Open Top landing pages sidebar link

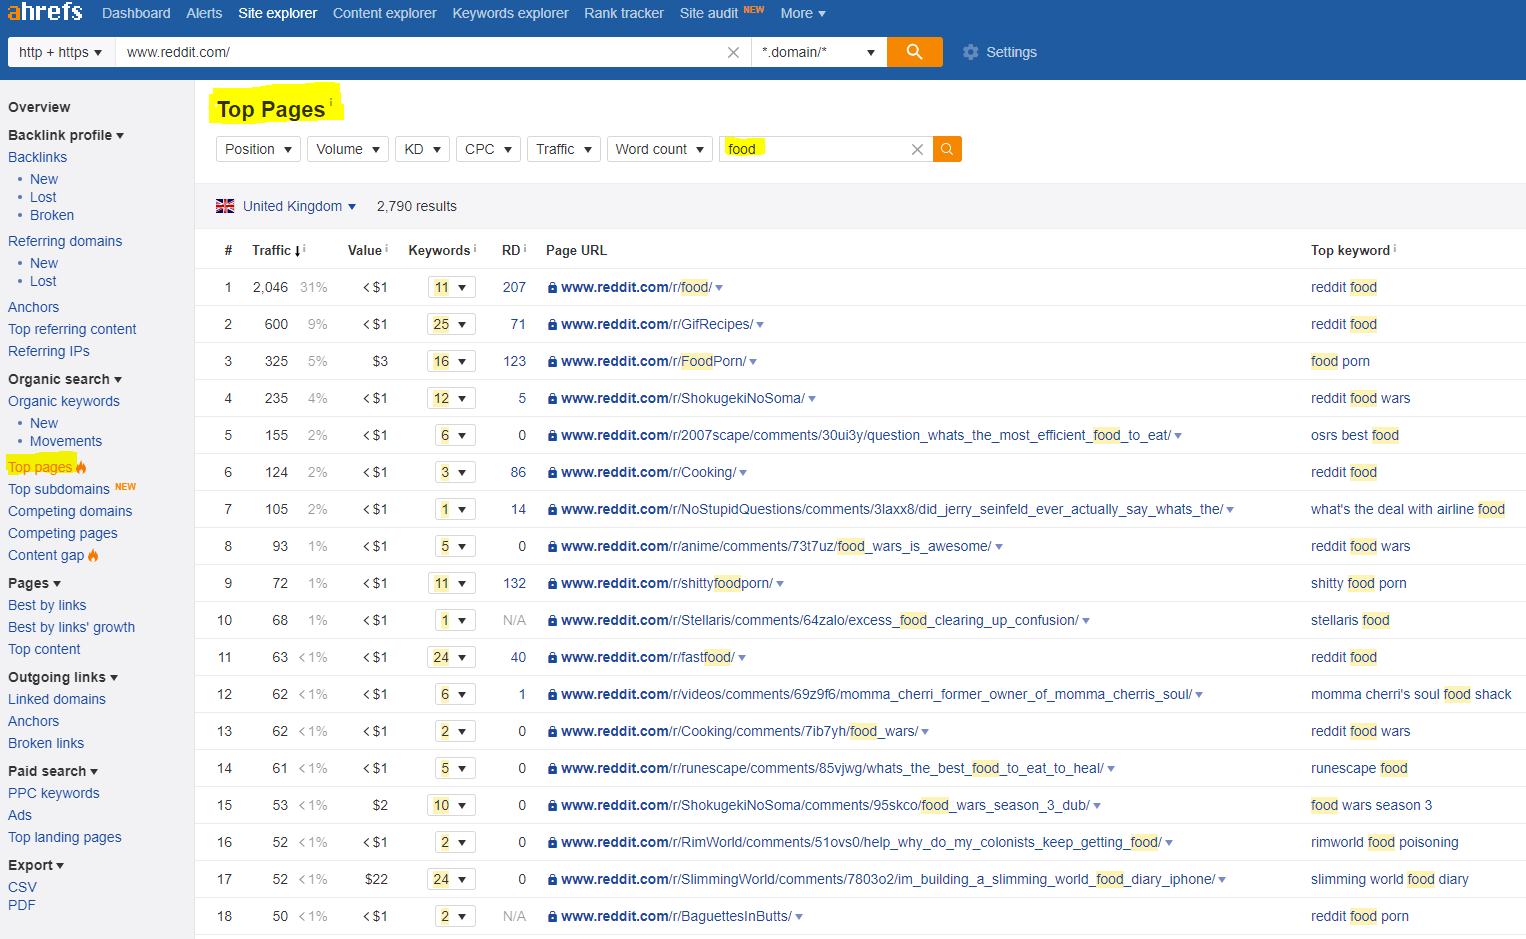pyautogui.click(x=65, y=837)
